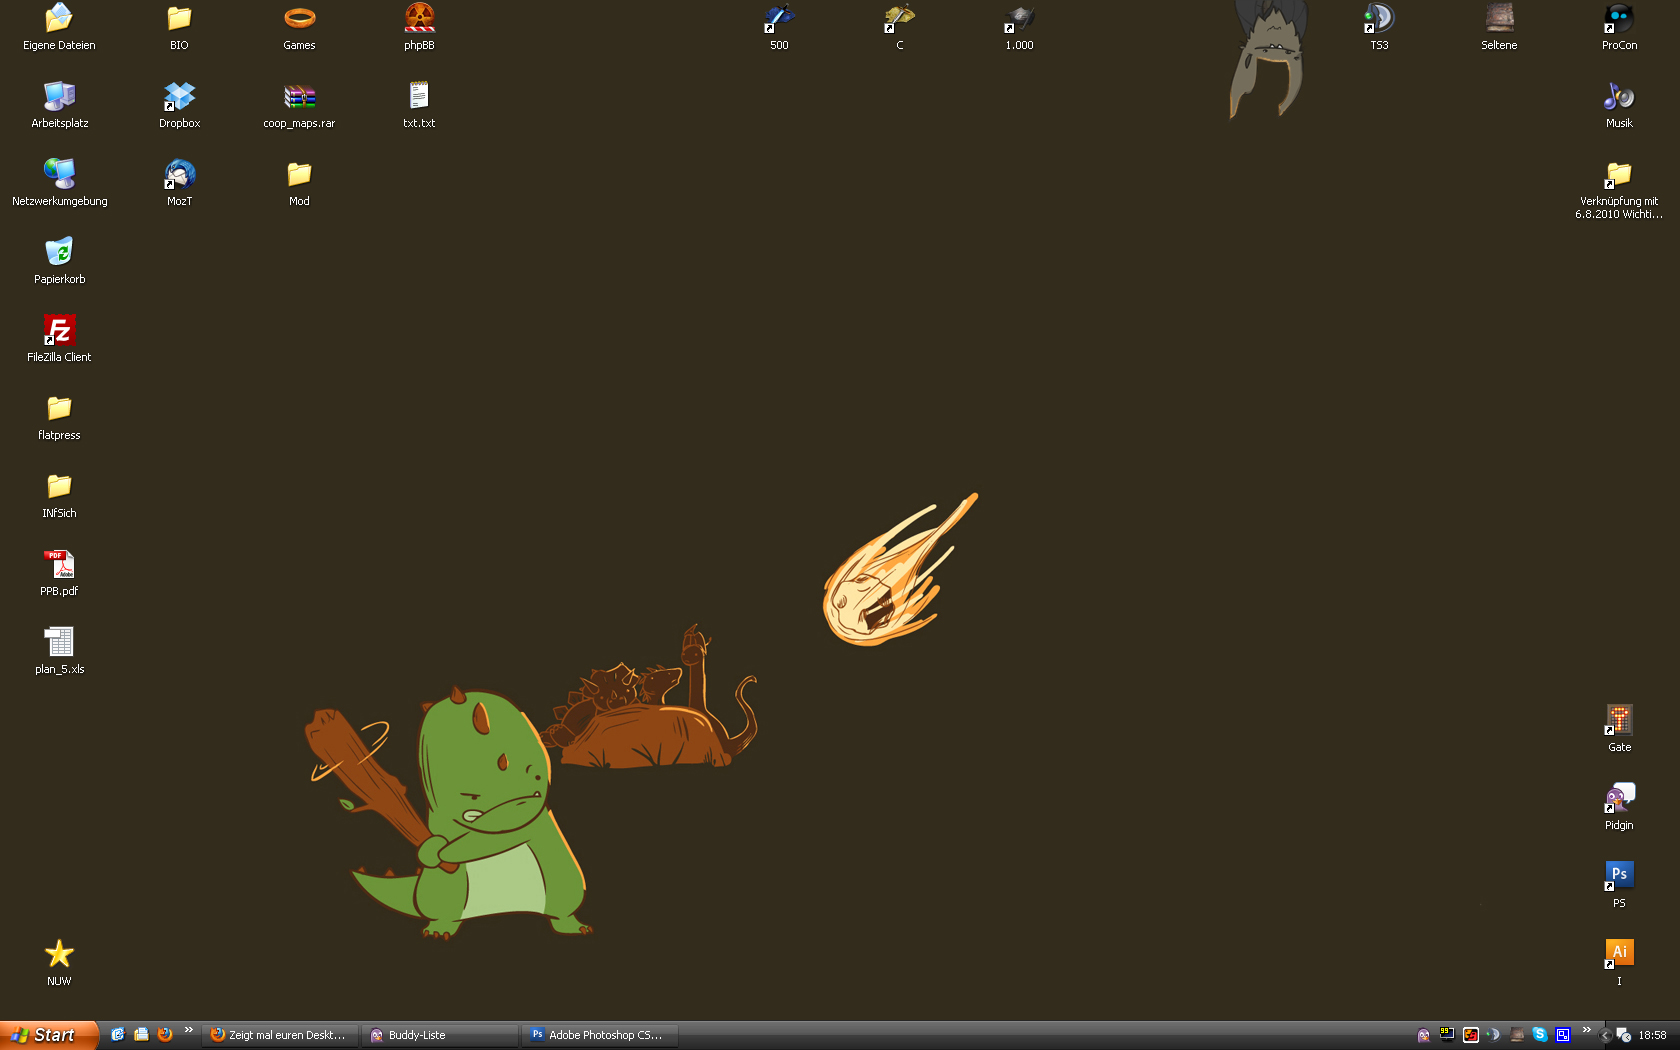Select the ProCon shortcut icon
The image size is (1680, 1050).
click(1619, 18)
